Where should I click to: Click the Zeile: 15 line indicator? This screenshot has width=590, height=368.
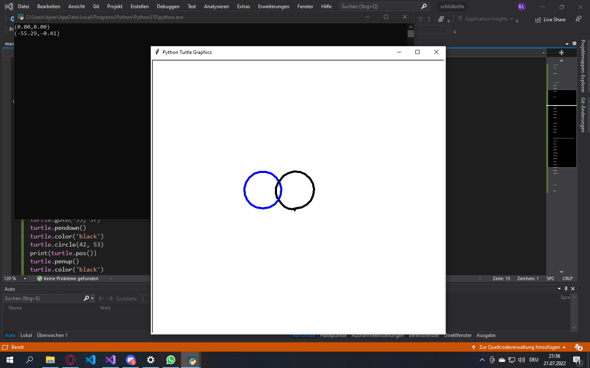pyautogui.click(x=501, y=278)
